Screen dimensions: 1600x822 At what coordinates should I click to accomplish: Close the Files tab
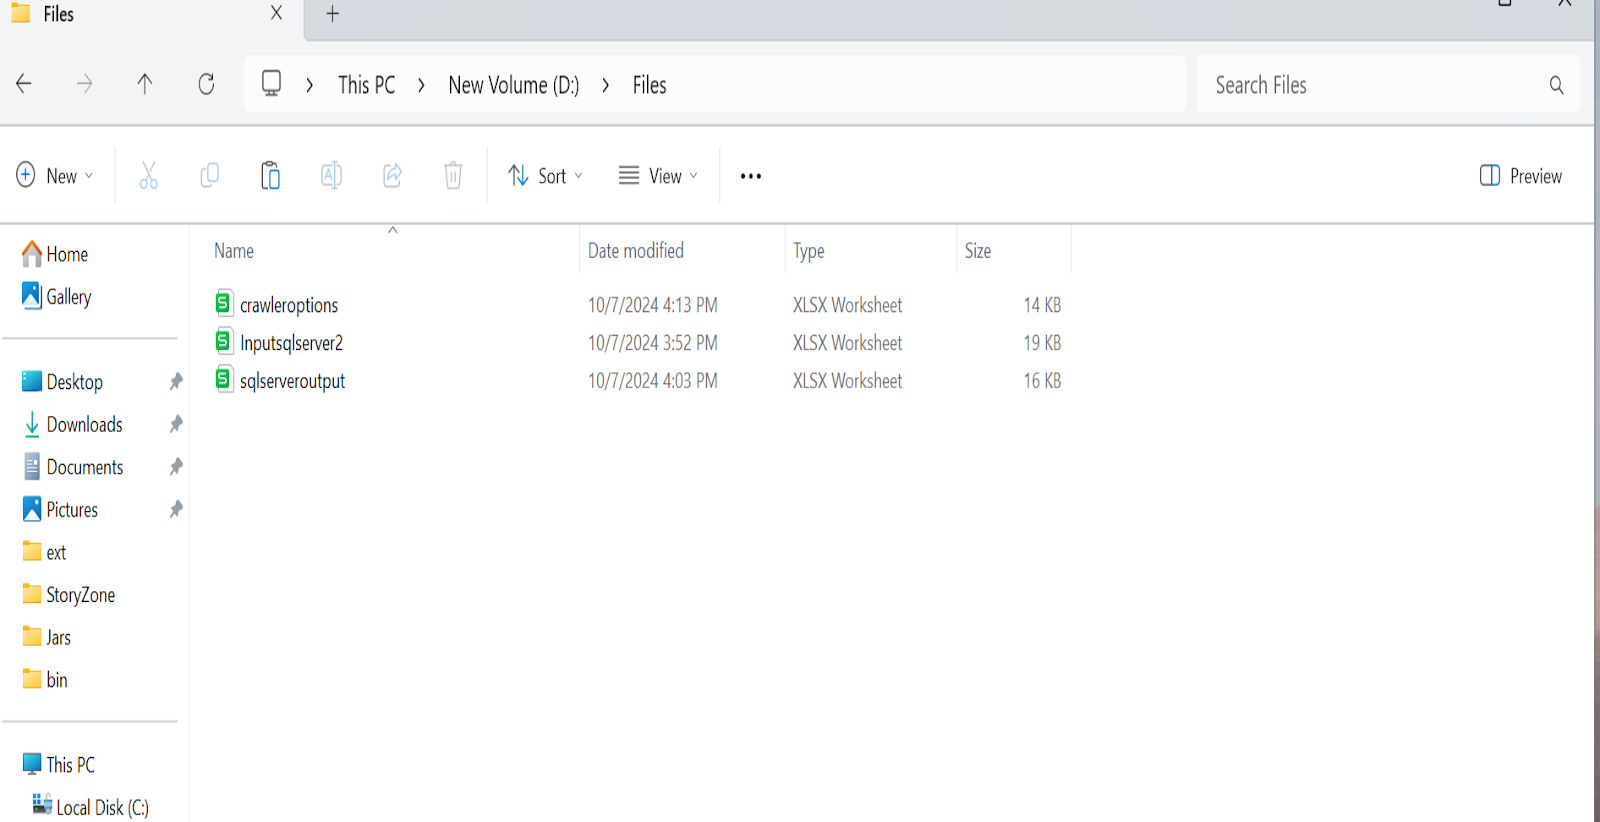[x=276, y=13]
